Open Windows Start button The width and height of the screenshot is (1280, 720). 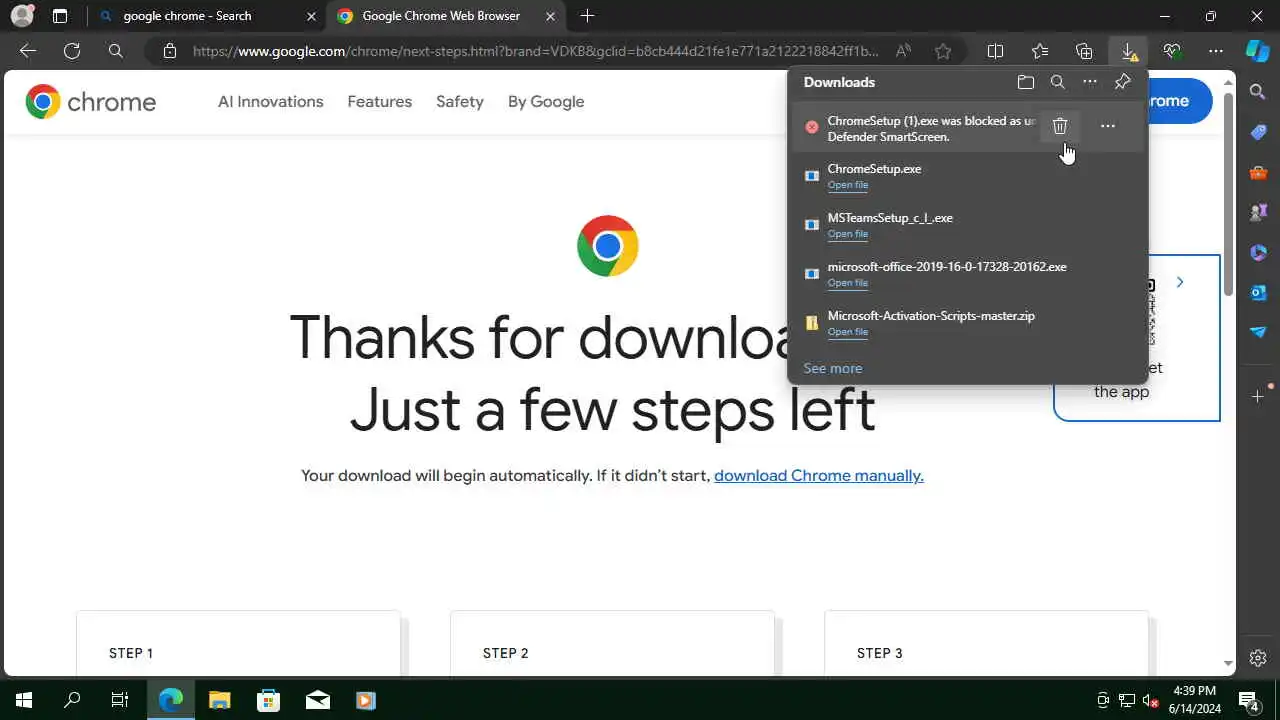click(24, 700)
